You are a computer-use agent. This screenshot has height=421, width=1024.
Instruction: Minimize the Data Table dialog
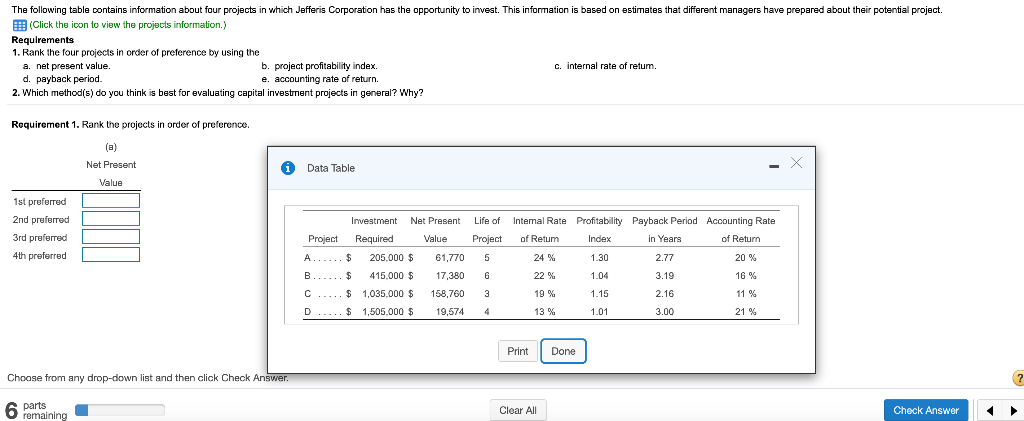coord(774,168)
